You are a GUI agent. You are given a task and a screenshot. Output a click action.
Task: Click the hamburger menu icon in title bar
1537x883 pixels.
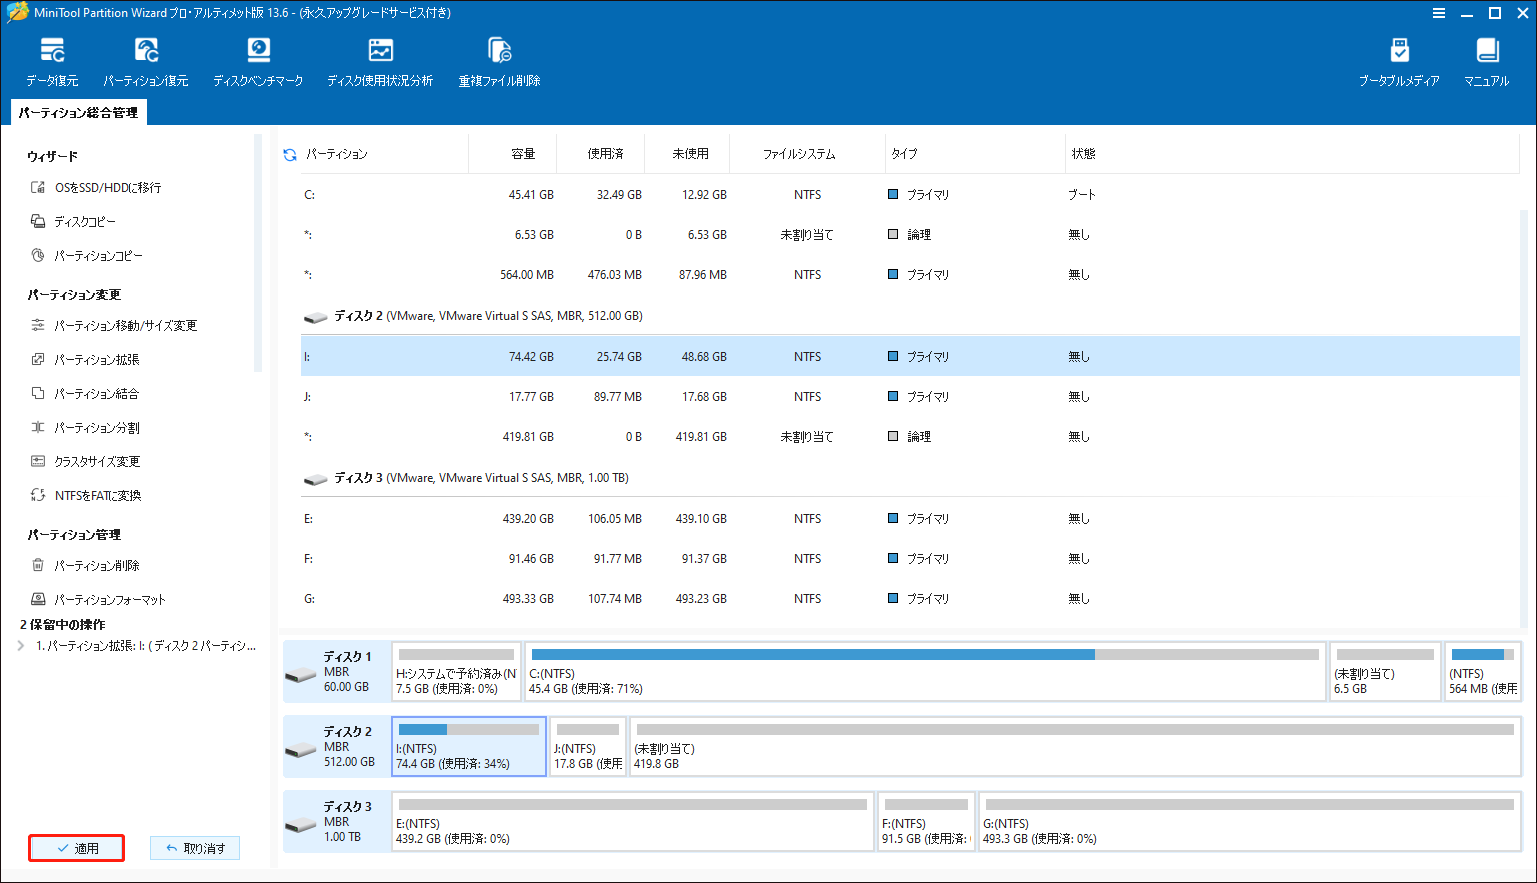1439,13
